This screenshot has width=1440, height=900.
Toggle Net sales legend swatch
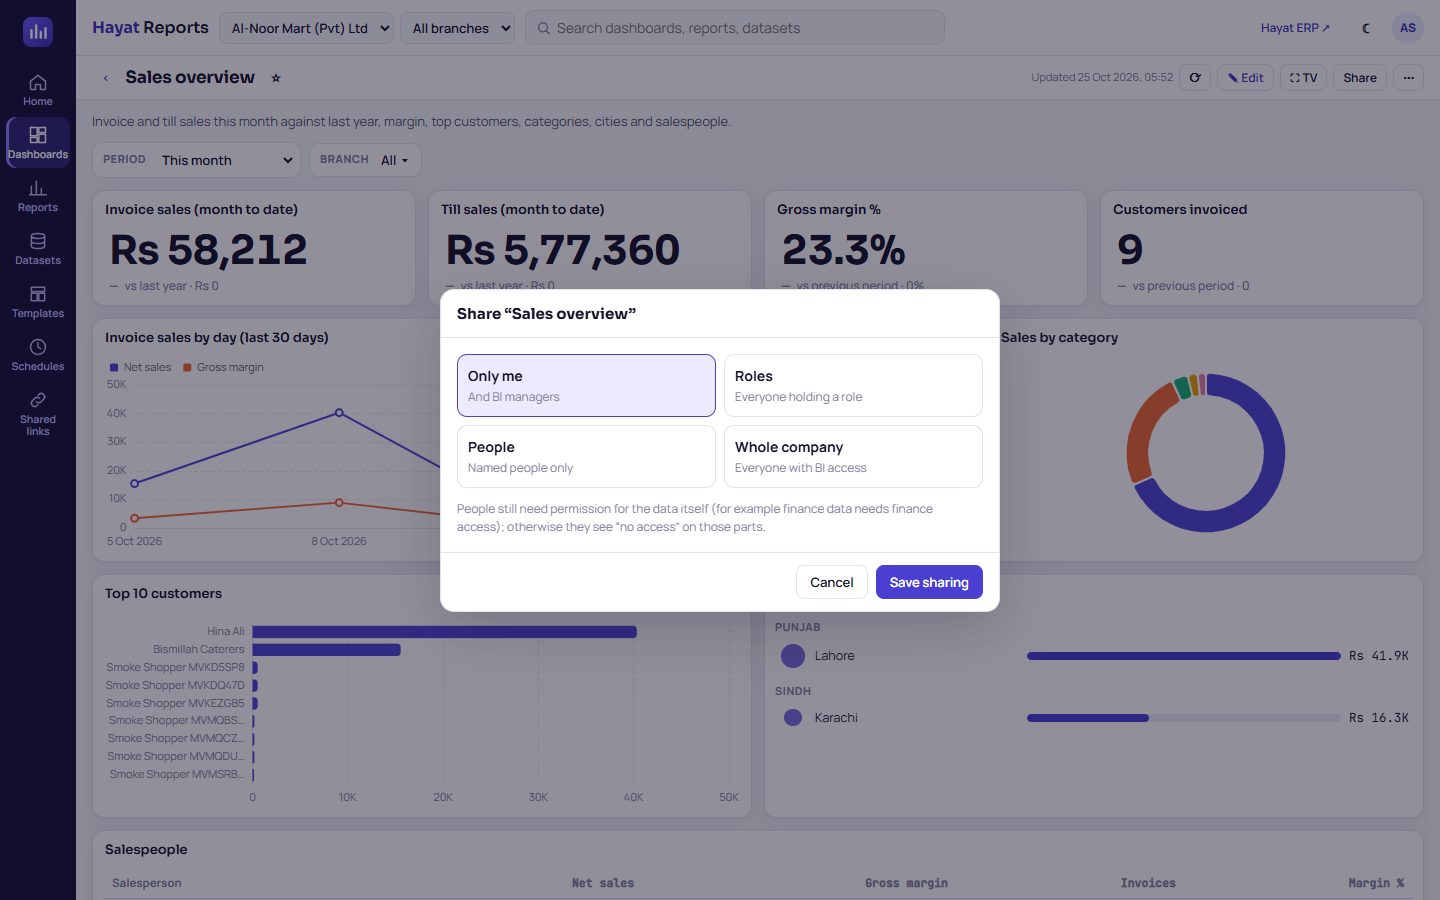coord(114,367)
